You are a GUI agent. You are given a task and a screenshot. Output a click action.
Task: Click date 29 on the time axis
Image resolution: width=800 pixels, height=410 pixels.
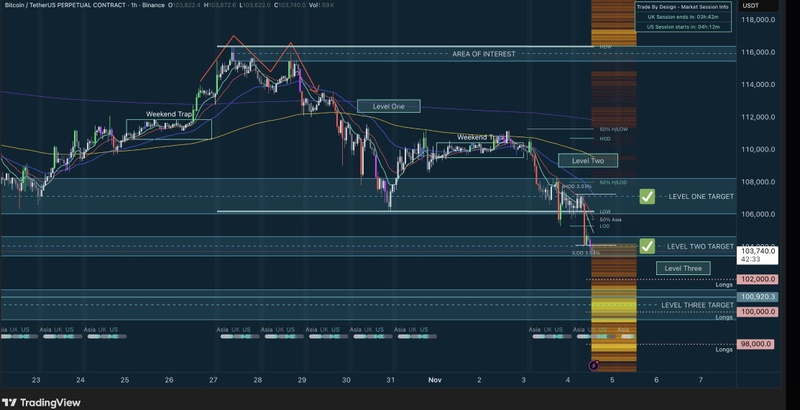pos(302,380)
